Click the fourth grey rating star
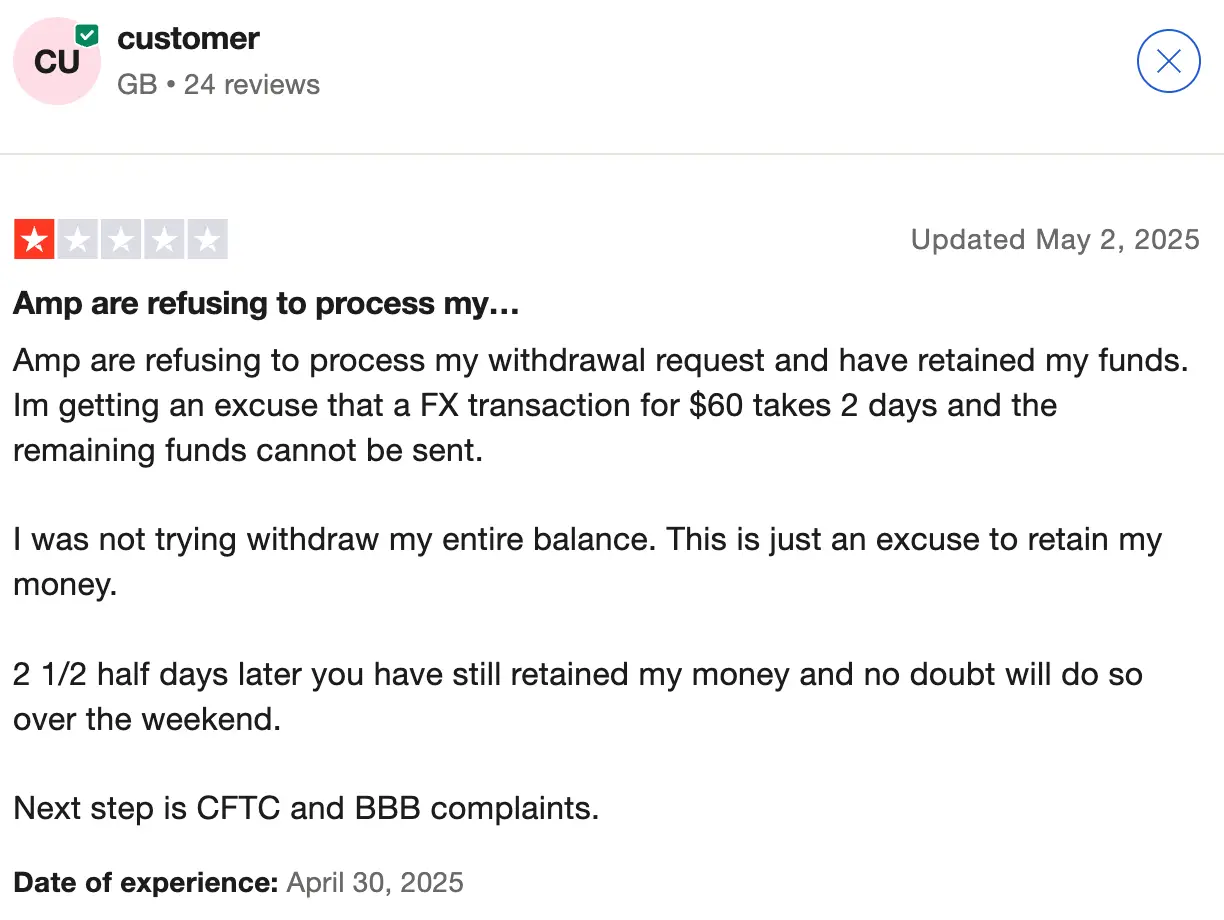This screenshot has height=920, width=1224. tap(163, 240)
